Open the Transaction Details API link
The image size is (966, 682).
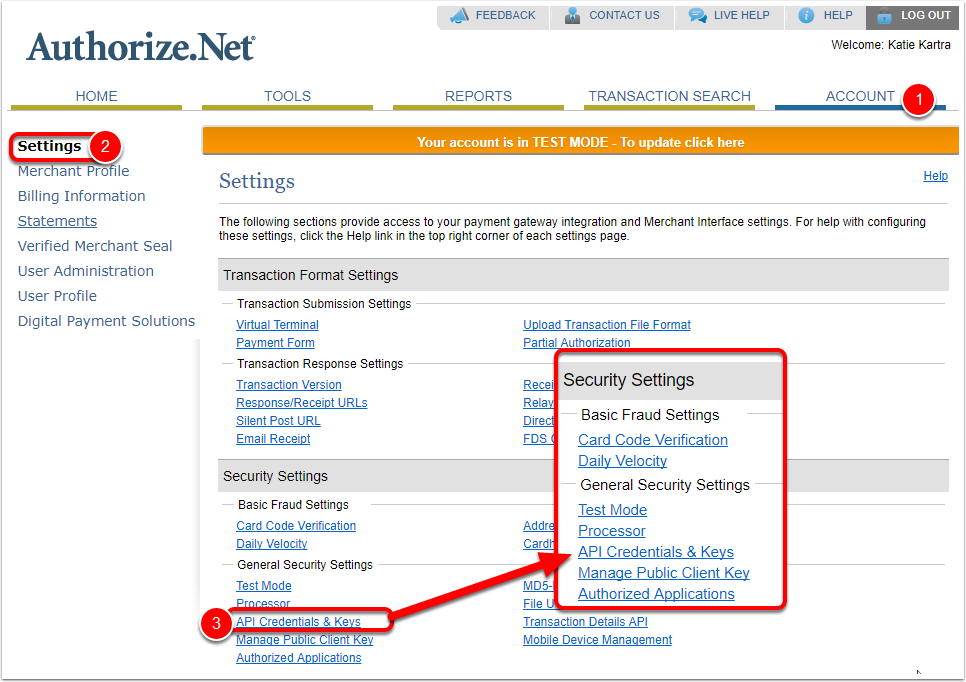[x=585, y=622]
